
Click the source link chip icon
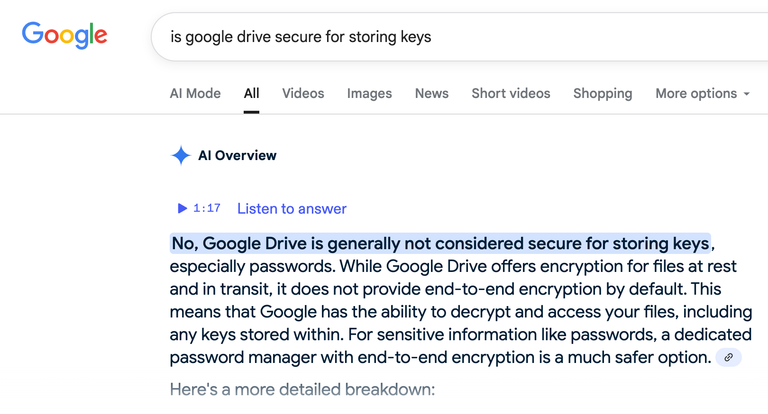728,357
